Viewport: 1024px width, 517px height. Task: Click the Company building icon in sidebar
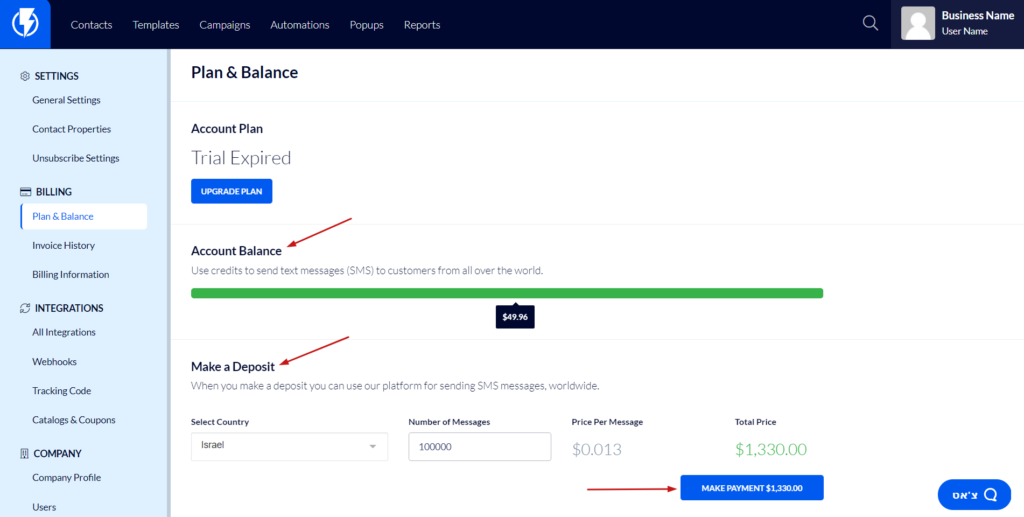coord(25,454)
